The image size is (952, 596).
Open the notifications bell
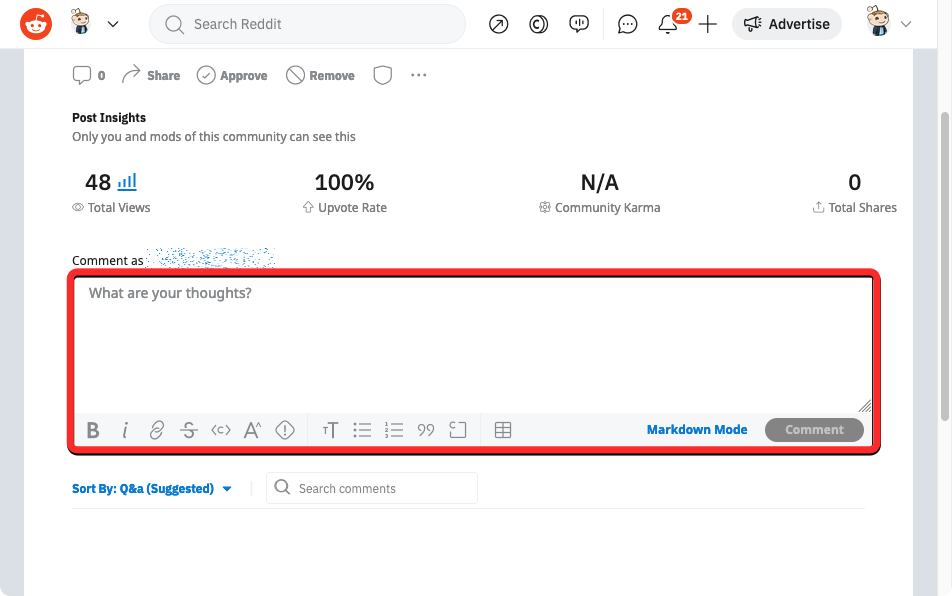(x=668, y=24)
